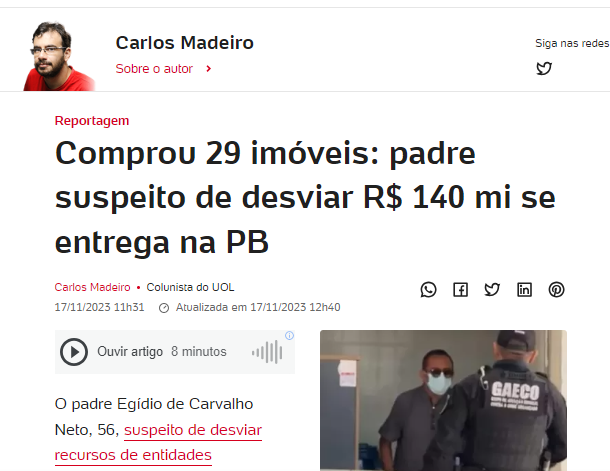Viewport: 610px width, 471px height.
Task: Share article on LinkedIn icon
Action: [x=524, y=290]
